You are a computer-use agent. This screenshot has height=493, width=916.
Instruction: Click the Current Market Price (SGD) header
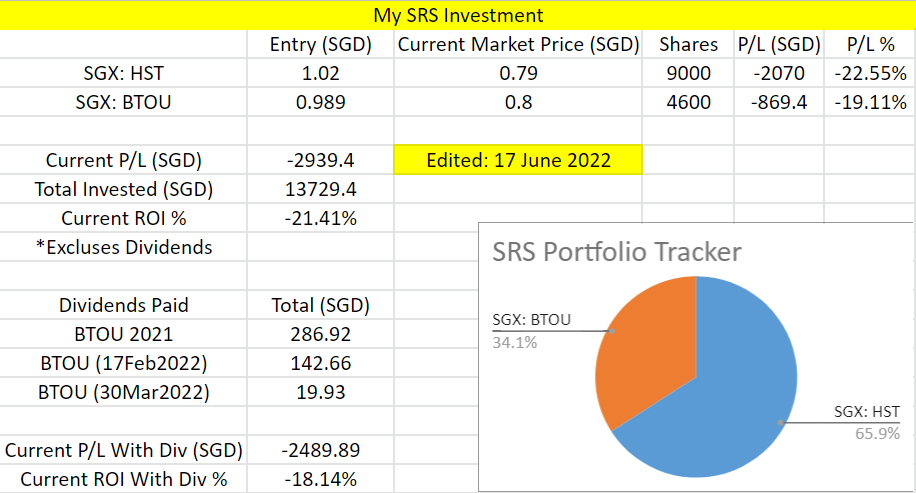[x=518, y=44]
